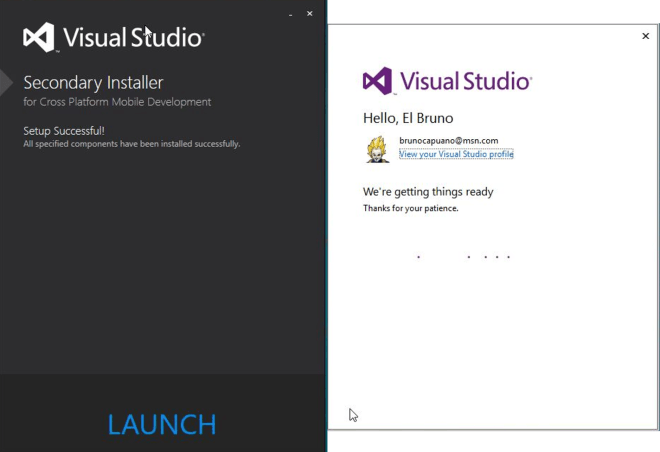Click the Secondary Installer heading
Screen dimensions: 660x452
93,83
